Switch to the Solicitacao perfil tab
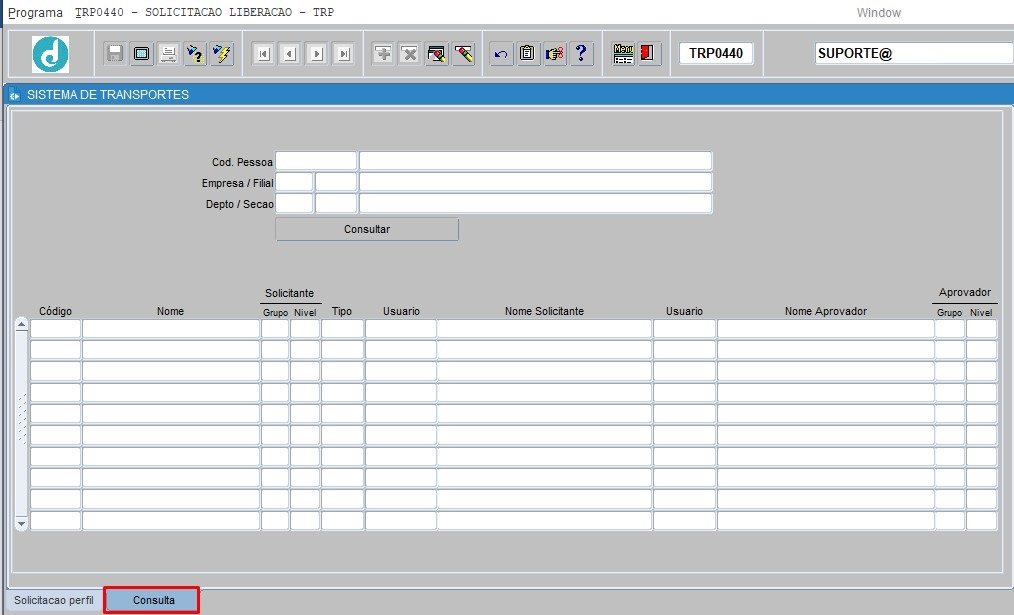 coord(54,600)
